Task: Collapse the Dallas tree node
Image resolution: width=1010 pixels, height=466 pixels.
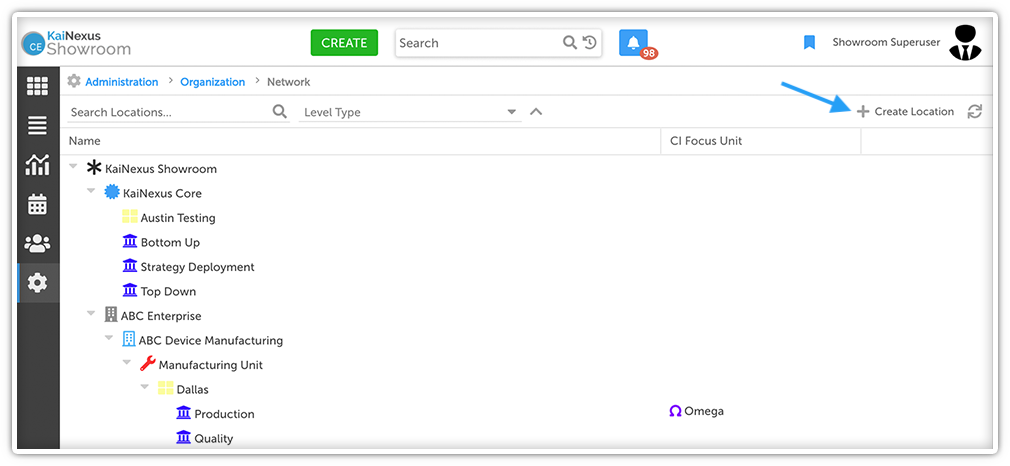Action: pyautogui.click(x=145, y=387)
